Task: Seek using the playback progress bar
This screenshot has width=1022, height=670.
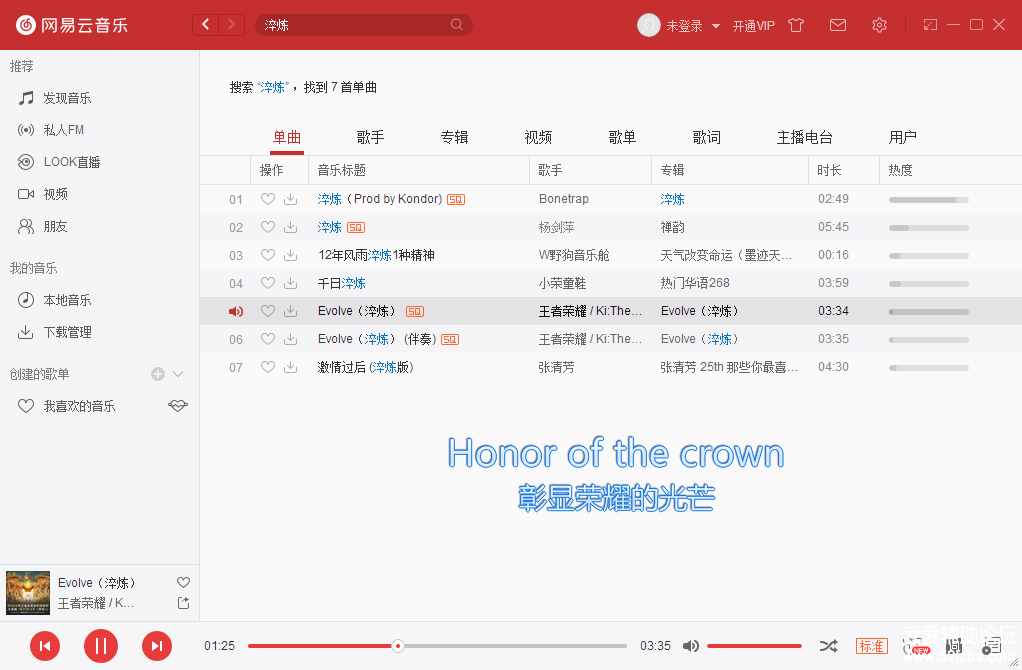Action: [x=437, y=646]
